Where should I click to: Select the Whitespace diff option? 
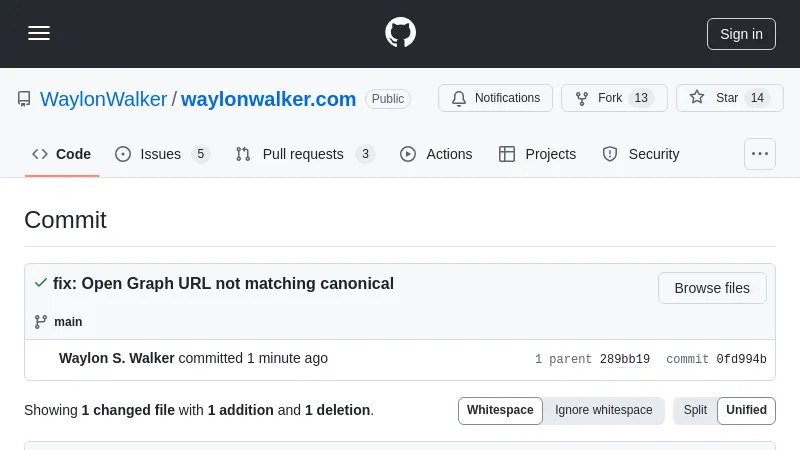[500, 410]
